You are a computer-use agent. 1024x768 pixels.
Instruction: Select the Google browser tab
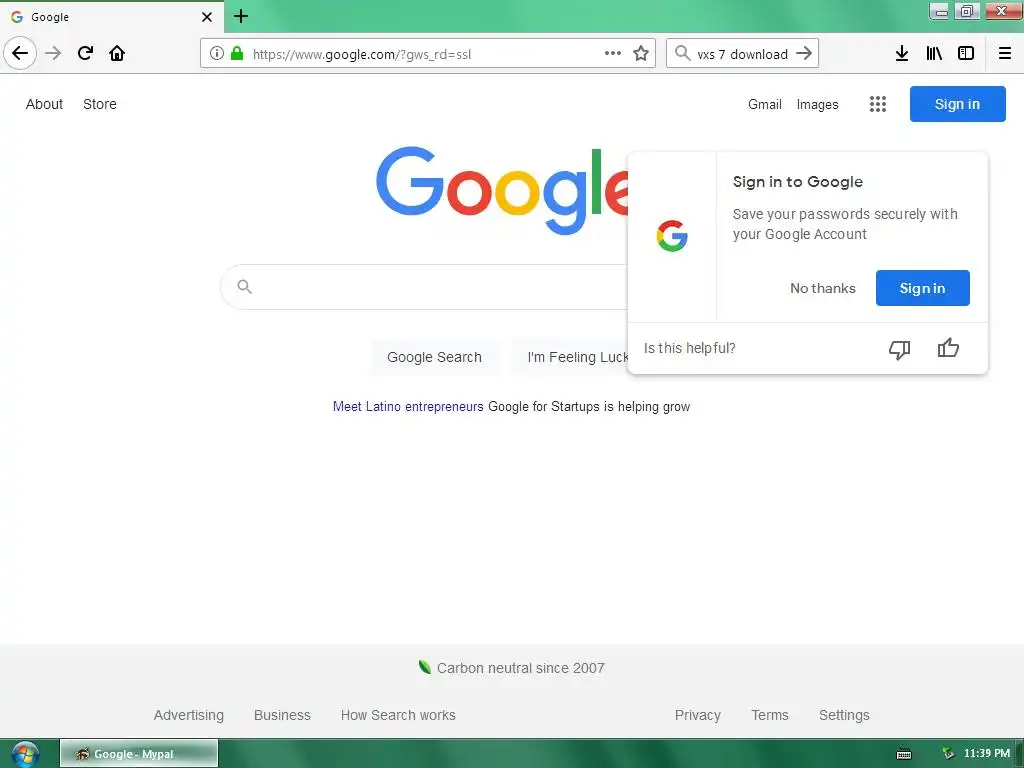[x=112, y=17]
